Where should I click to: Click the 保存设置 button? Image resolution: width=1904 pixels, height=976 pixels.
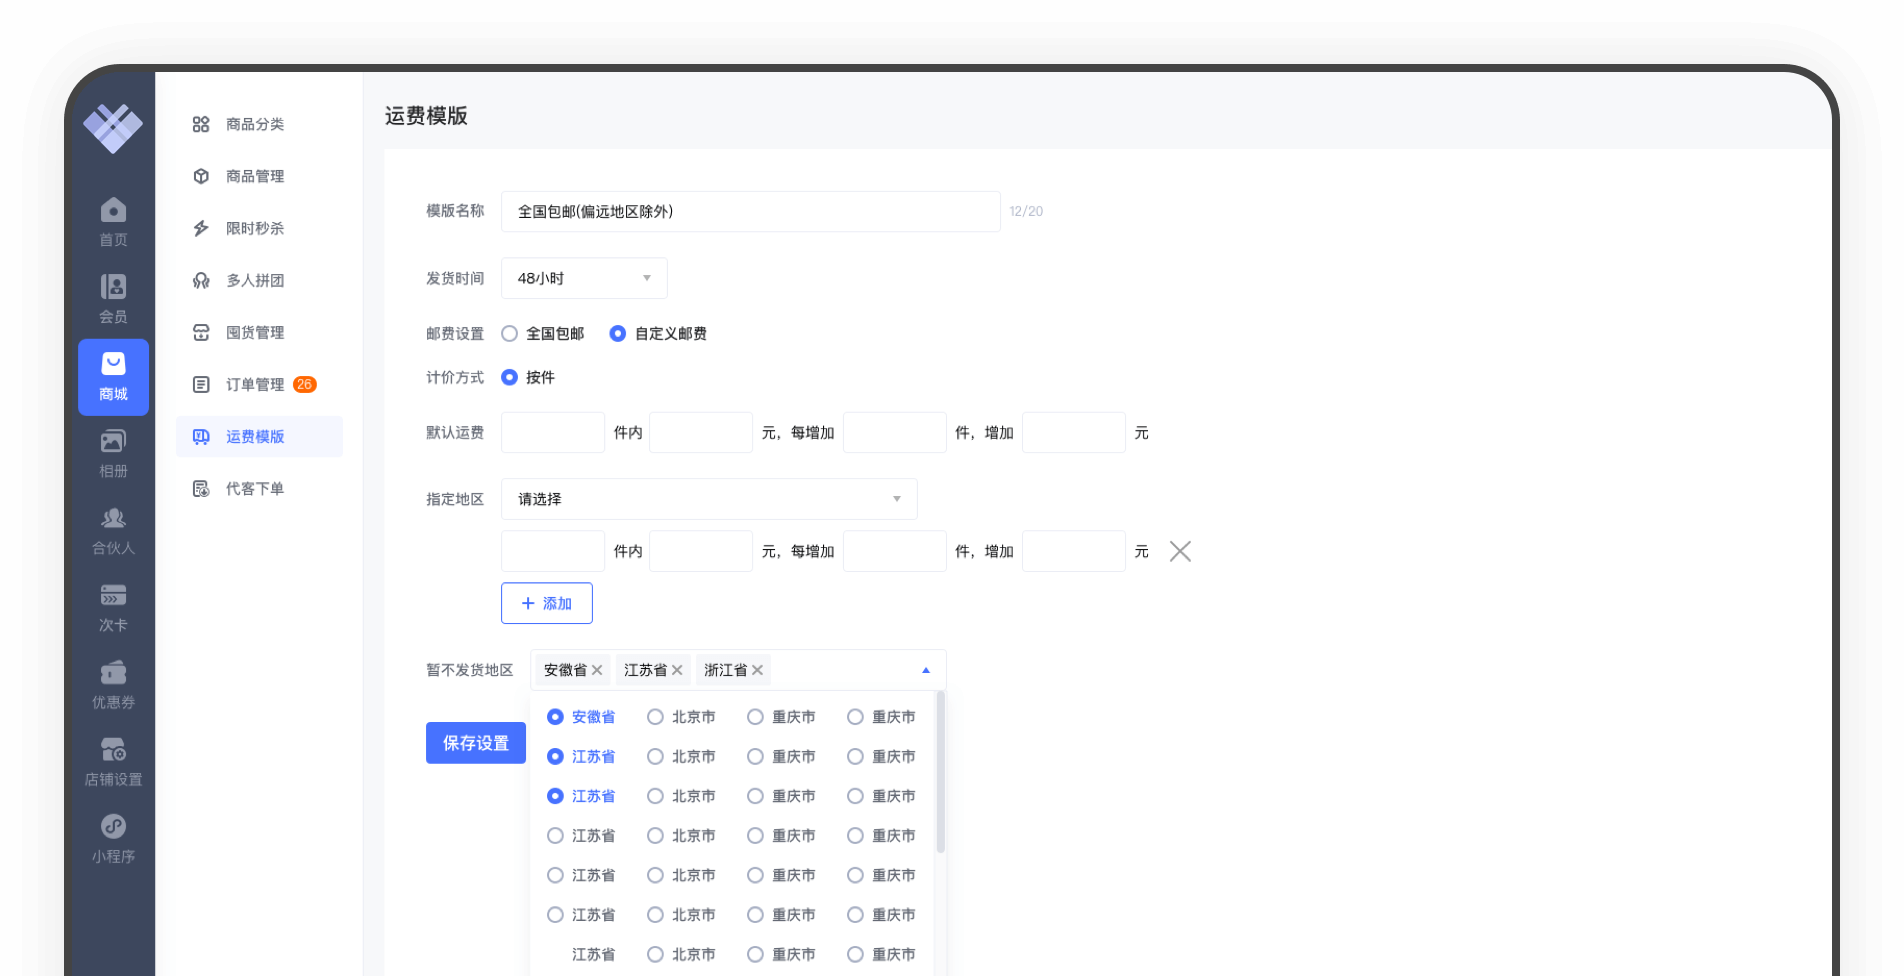pos(476,743)
